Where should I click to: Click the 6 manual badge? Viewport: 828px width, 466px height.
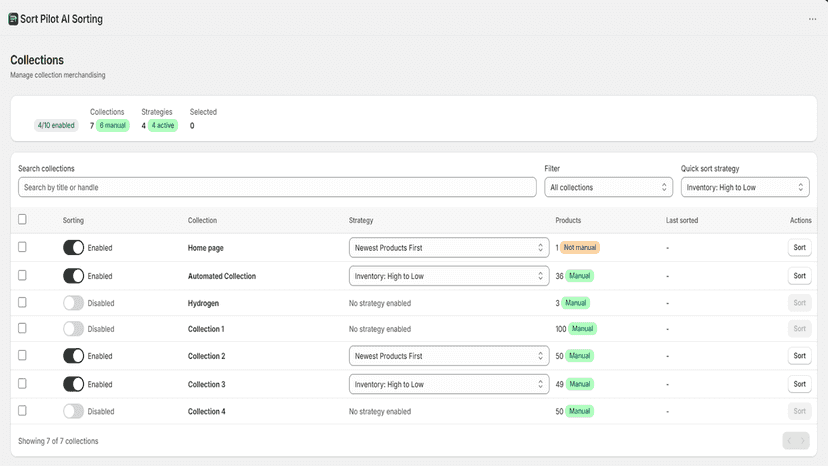112,125
